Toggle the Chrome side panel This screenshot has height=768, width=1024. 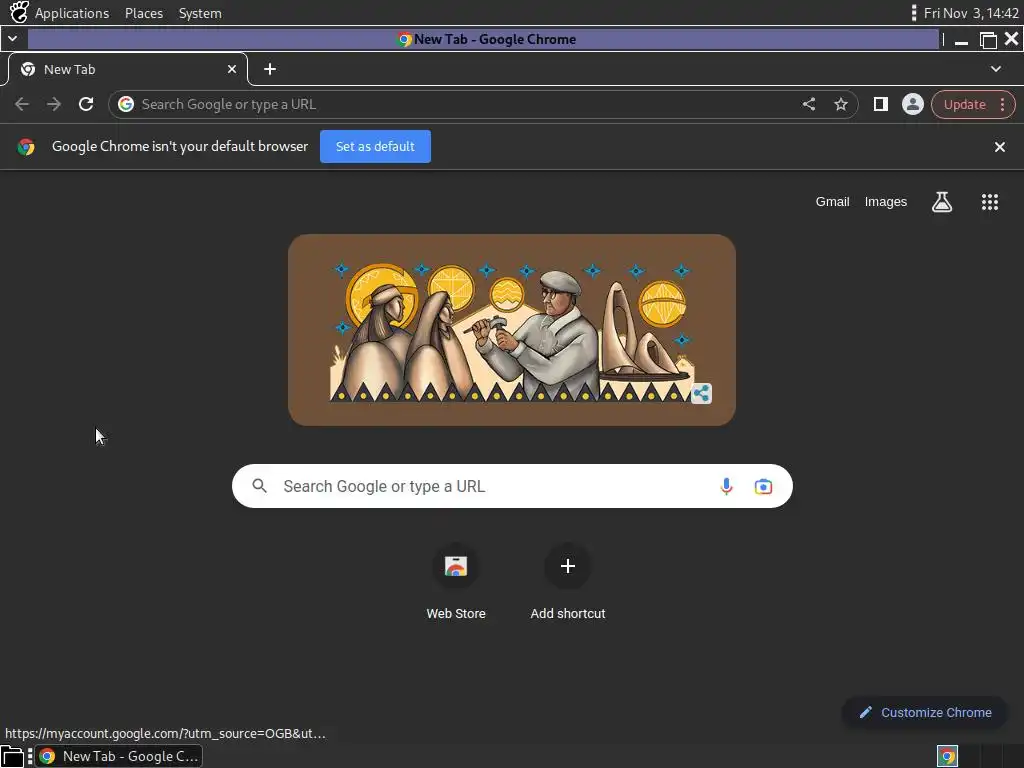(x=880, y=104)
